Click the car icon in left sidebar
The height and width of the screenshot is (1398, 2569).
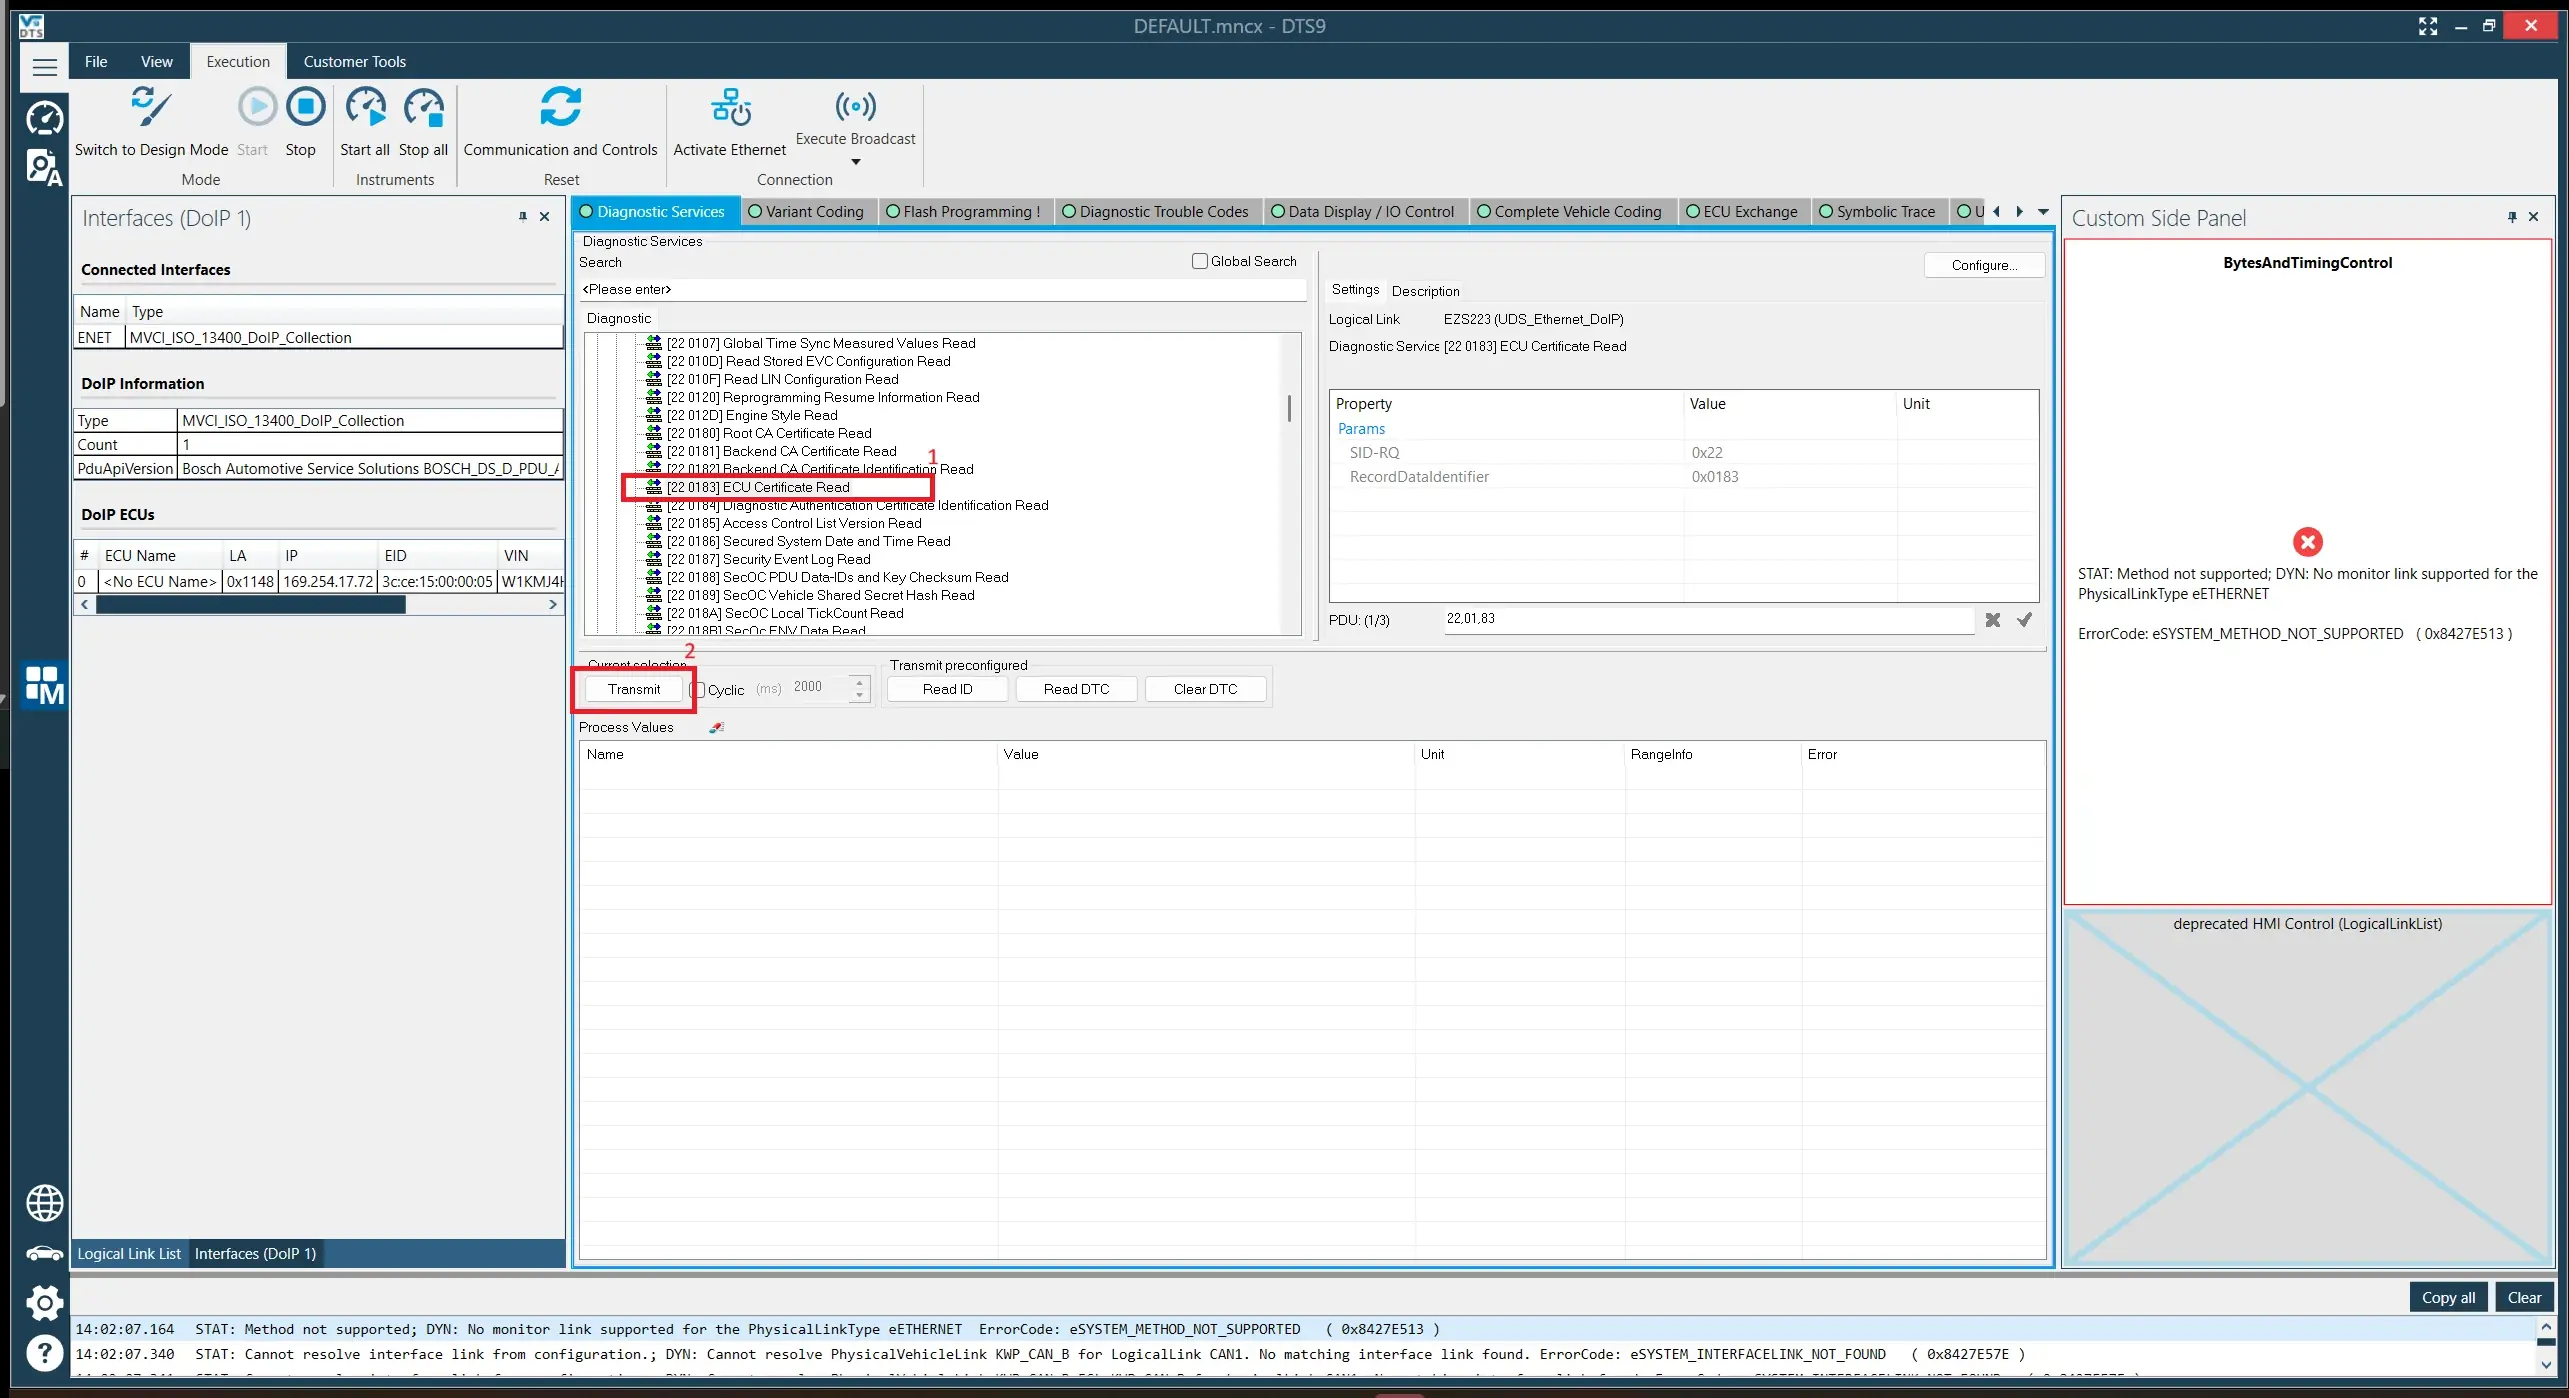pyautogui.click(x=44, y=1253)
